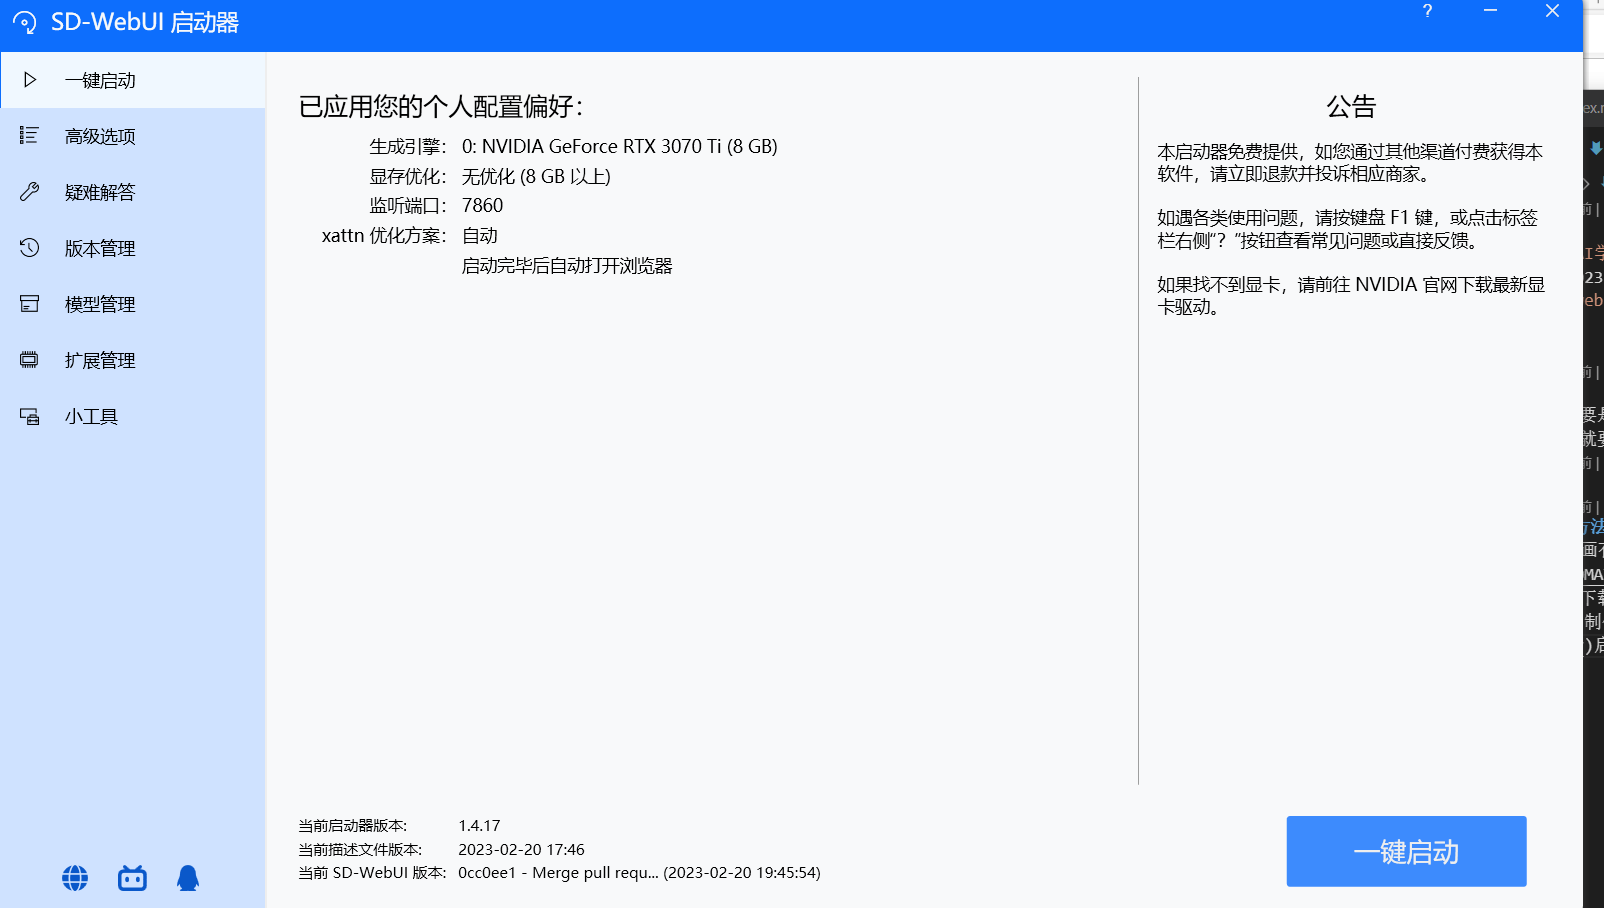Click the box icon for 模型管理
Image resolution: width=1604 pixels, height=908 pixels.
pyautogui.click(x=27, y=304)
